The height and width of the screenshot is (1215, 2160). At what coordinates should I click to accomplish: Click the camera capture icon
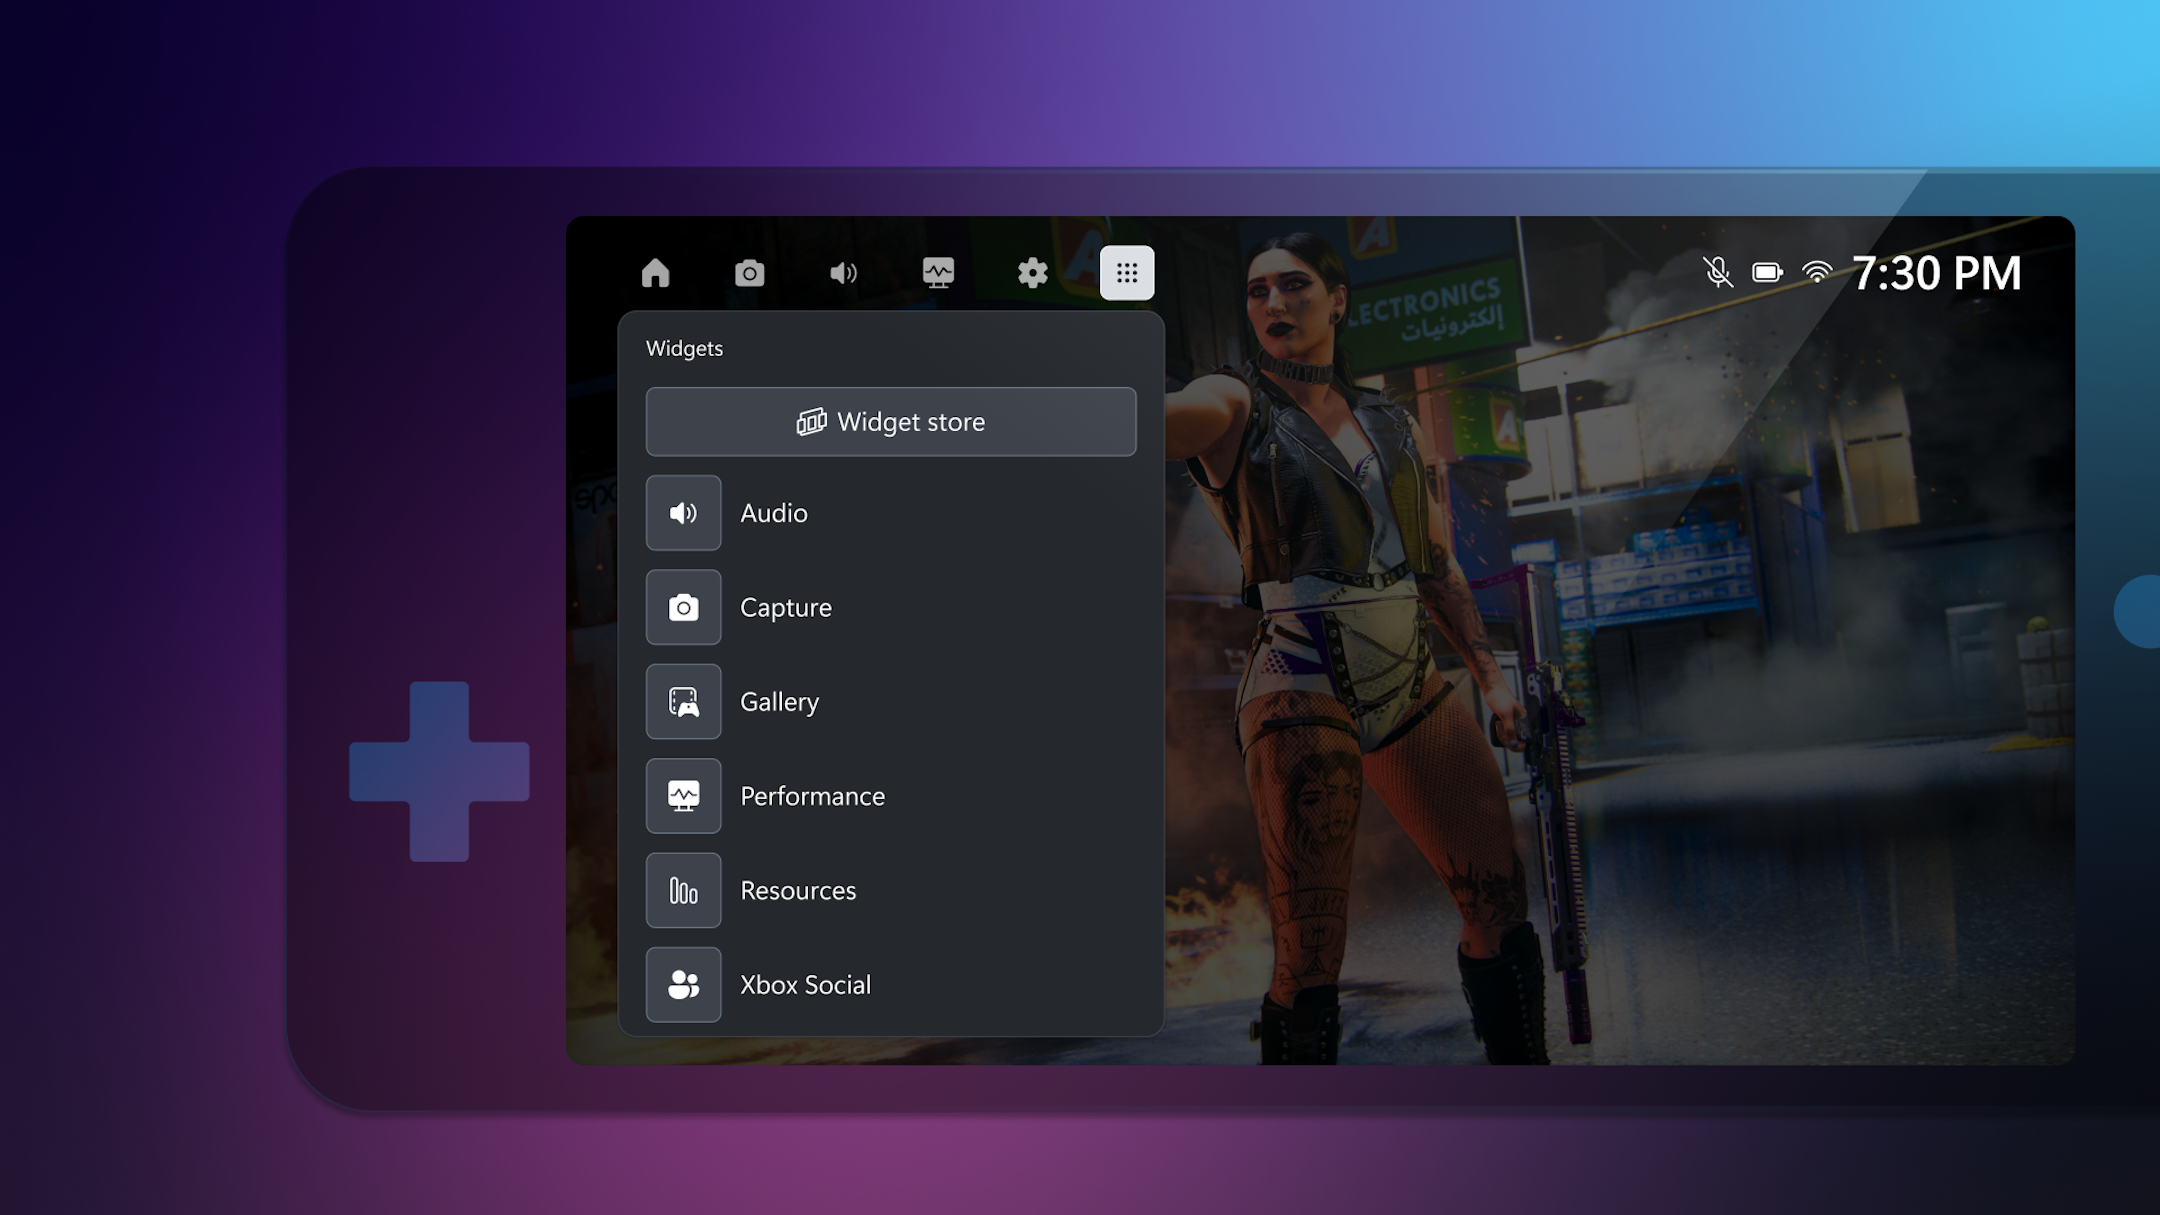pyautogui.click(x=749, y=271)
